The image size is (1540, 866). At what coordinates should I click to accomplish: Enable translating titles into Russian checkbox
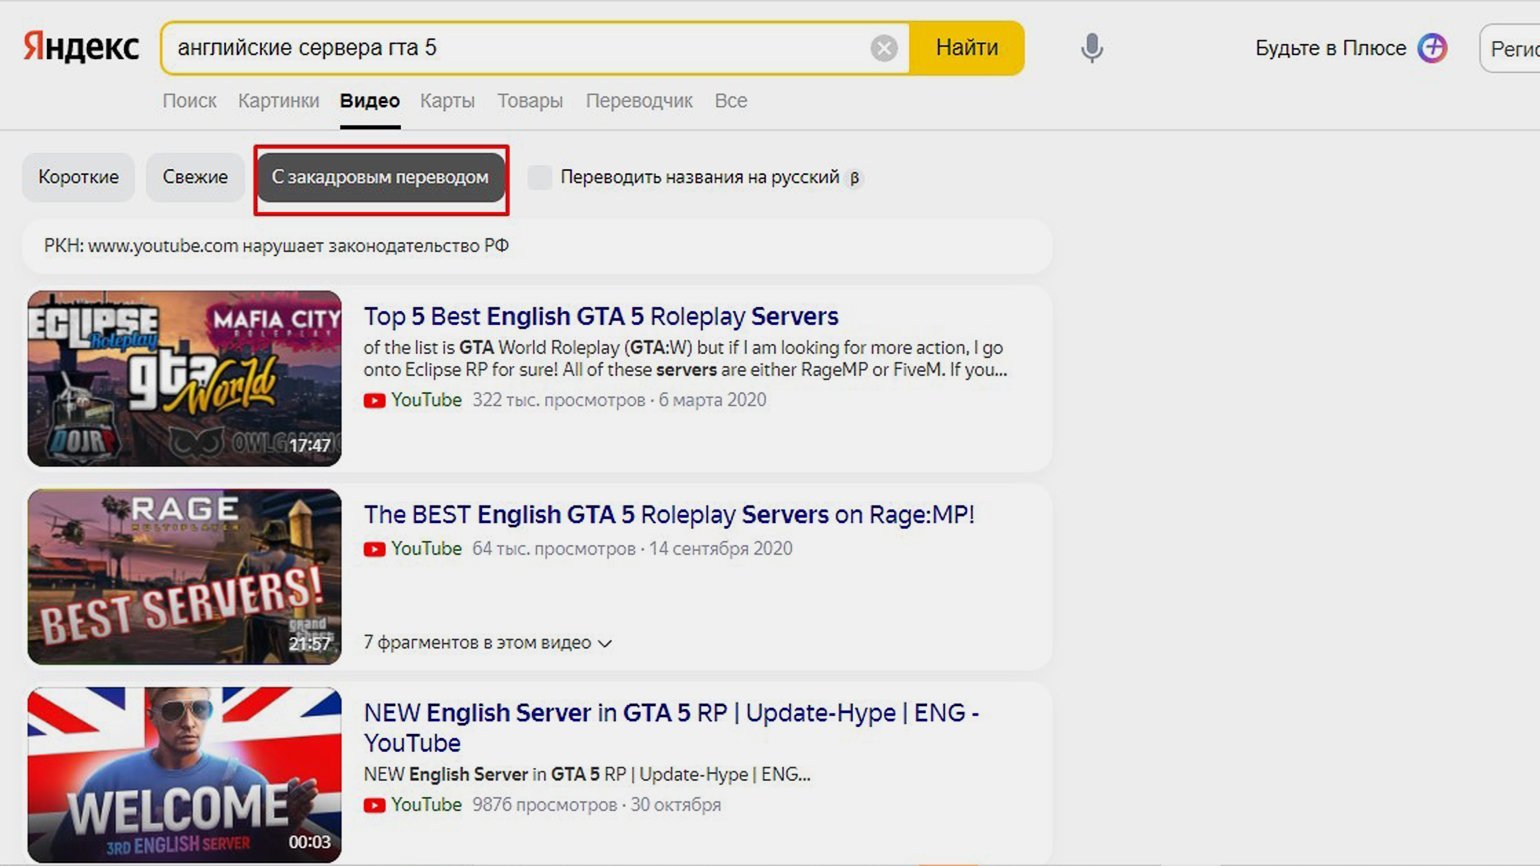[540, 177]
